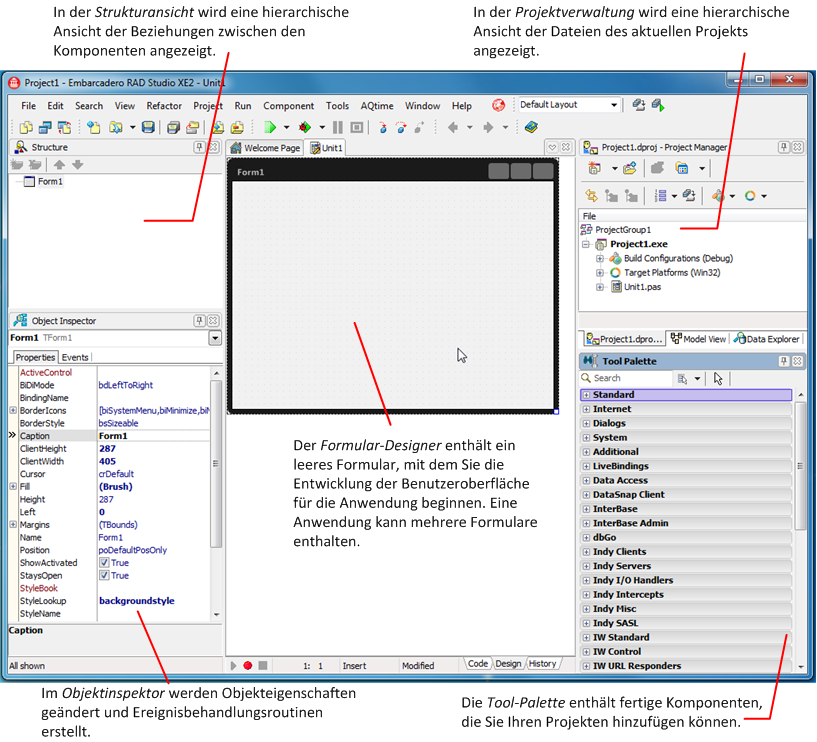
Task: Click the Object Inspector vertical scrollbar
Action: click(x=216, y=492)
